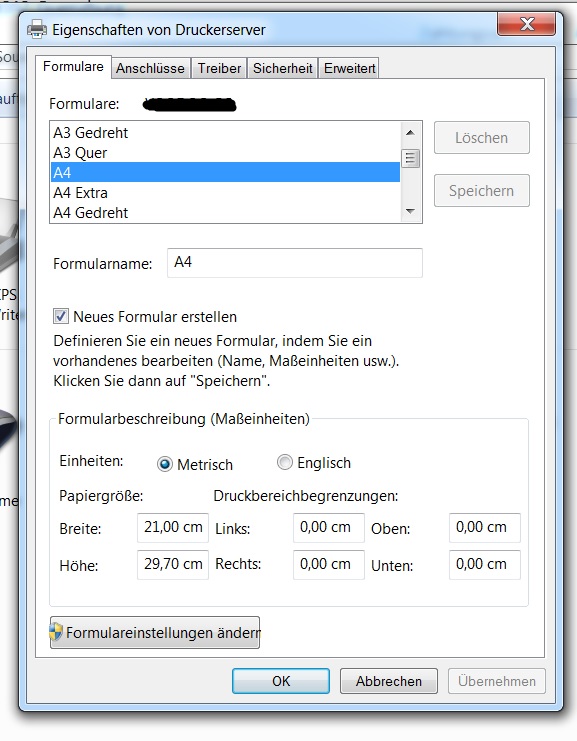Click the forms list scroll-down arrow
The image size is (577, 741).
tap(410, 211)
